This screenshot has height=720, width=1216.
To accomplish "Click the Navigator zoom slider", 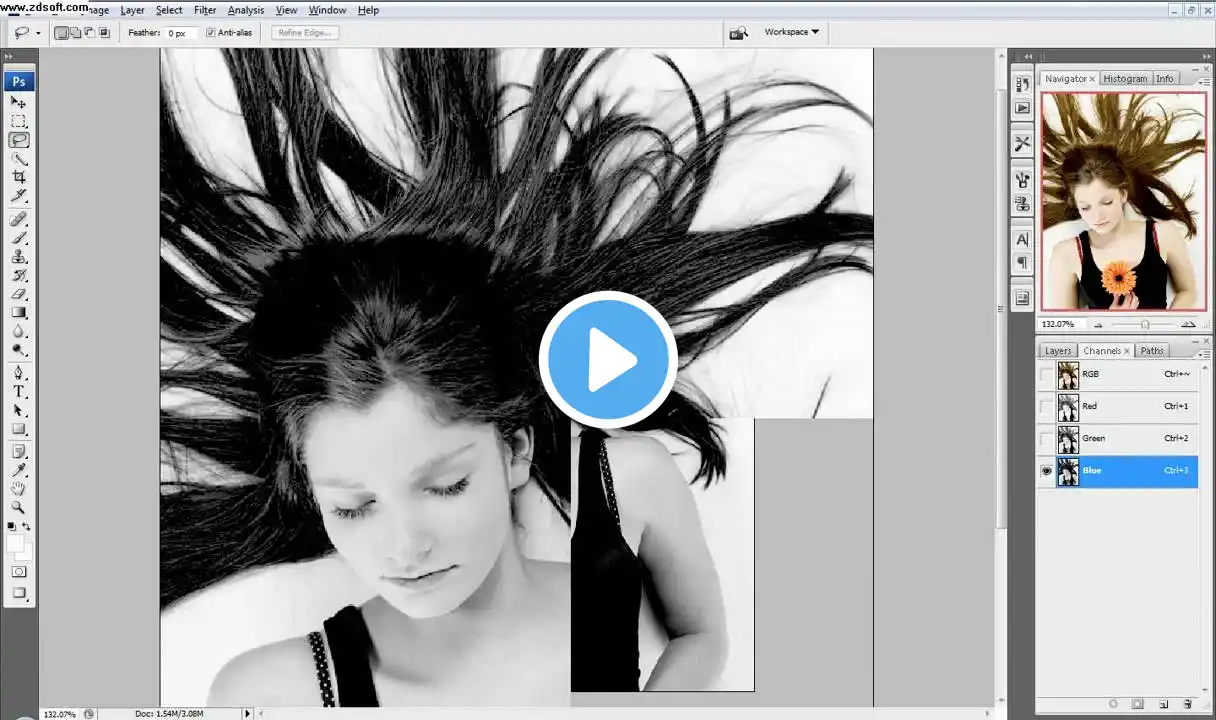I will (1144, 324).
